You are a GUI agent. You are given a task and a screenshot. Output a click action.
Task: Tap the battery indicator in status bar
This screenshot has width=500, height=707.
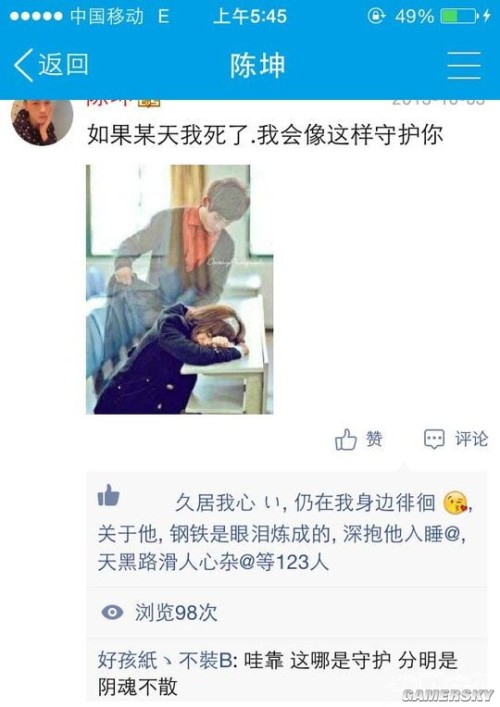click(x=459, y=16)
